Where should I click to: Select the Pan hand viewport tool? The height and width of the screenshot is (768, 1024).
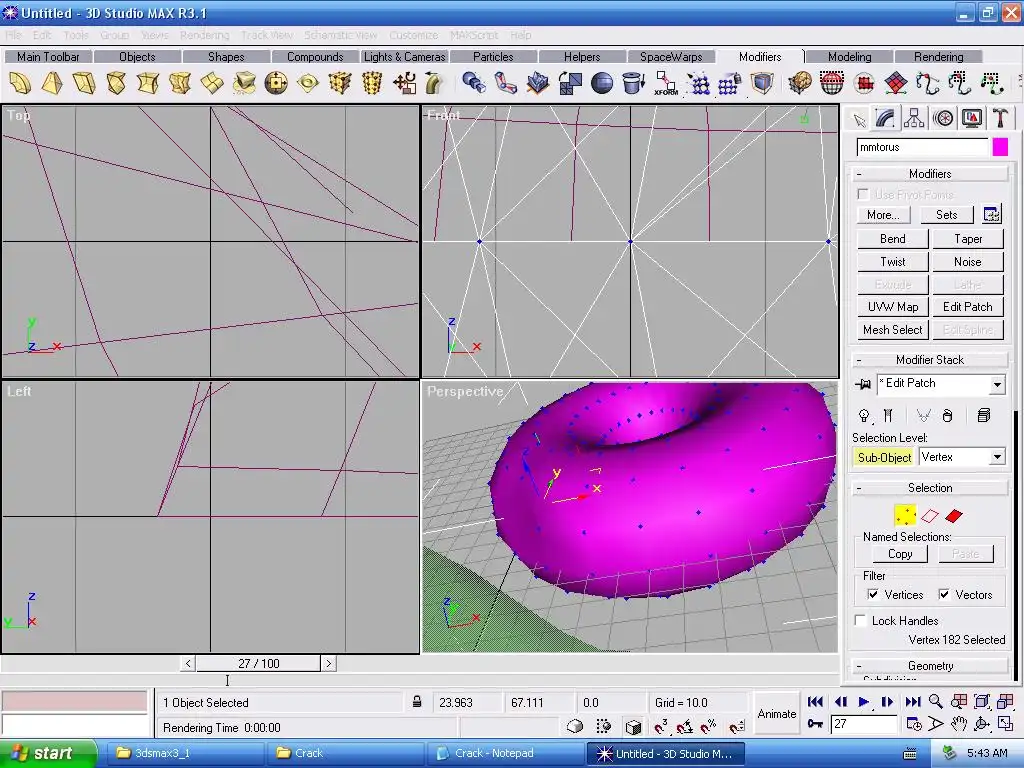(x=958, y=724)
